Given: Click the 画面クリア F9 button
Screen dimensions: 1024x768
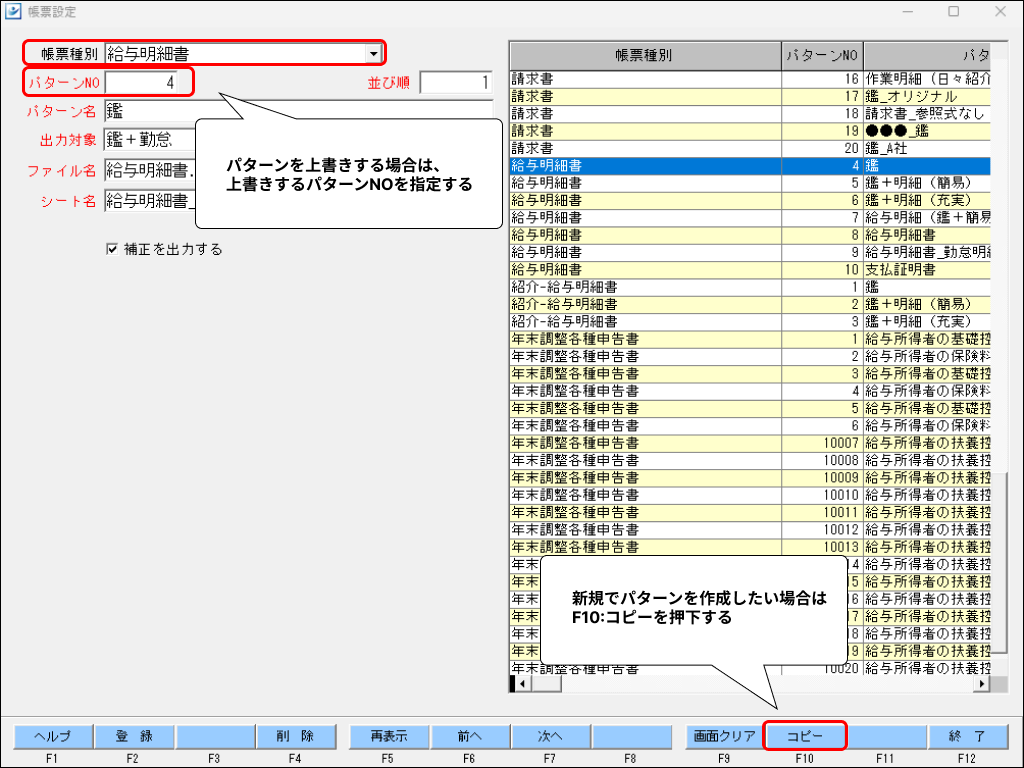Looking at the screenshot, I should coord(724,736).
